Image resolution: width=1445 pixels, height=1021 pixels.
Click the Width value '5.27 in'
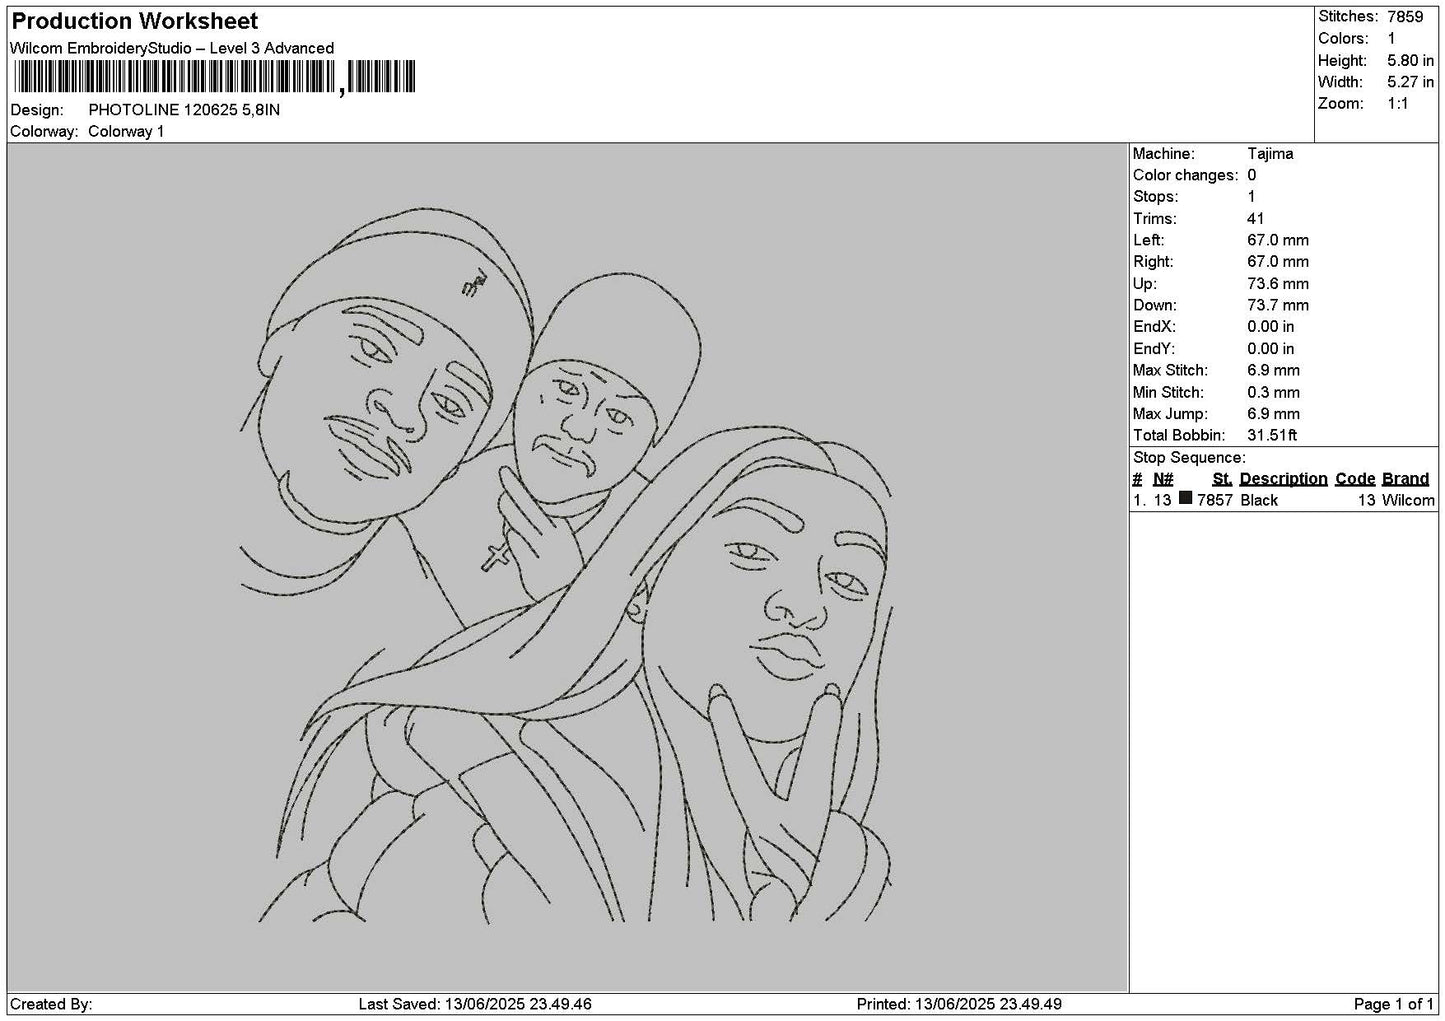pos(1410,82)
